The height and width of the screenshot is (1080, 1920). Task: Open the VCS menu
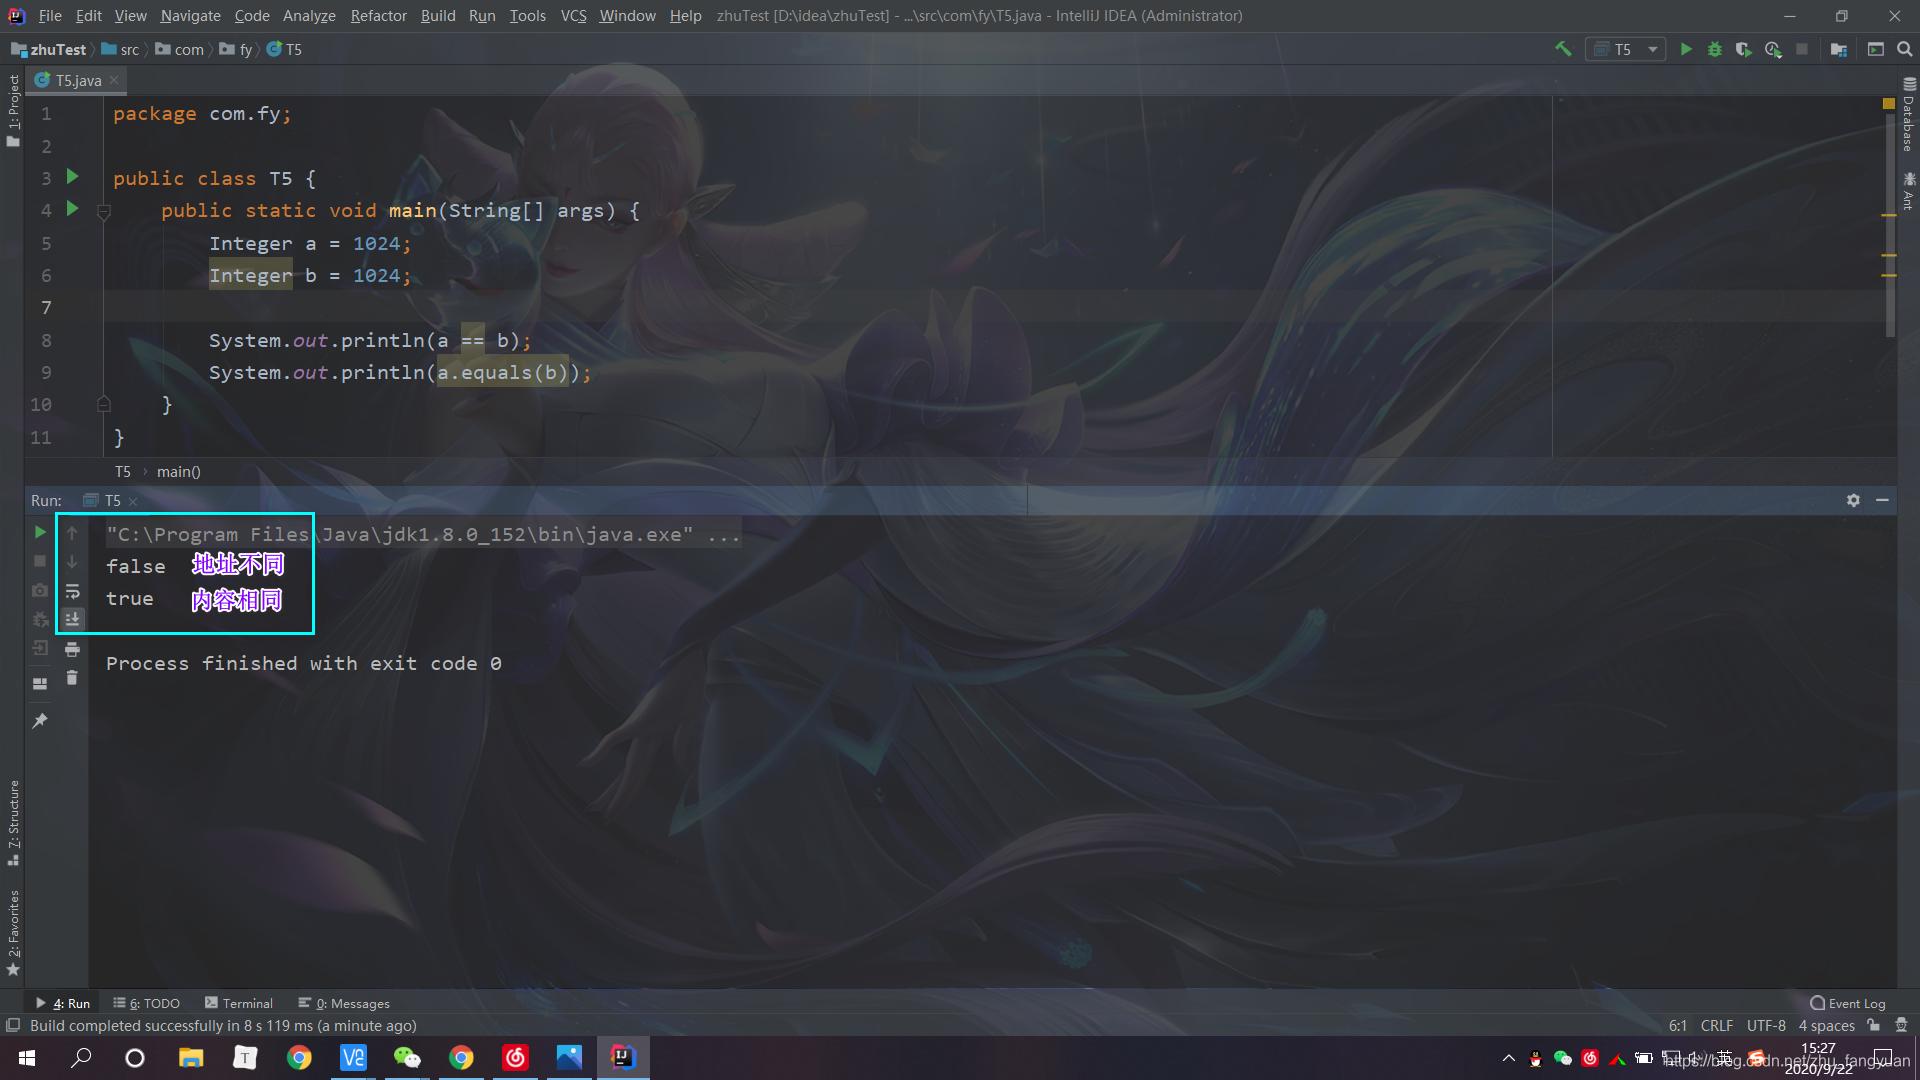573,16
